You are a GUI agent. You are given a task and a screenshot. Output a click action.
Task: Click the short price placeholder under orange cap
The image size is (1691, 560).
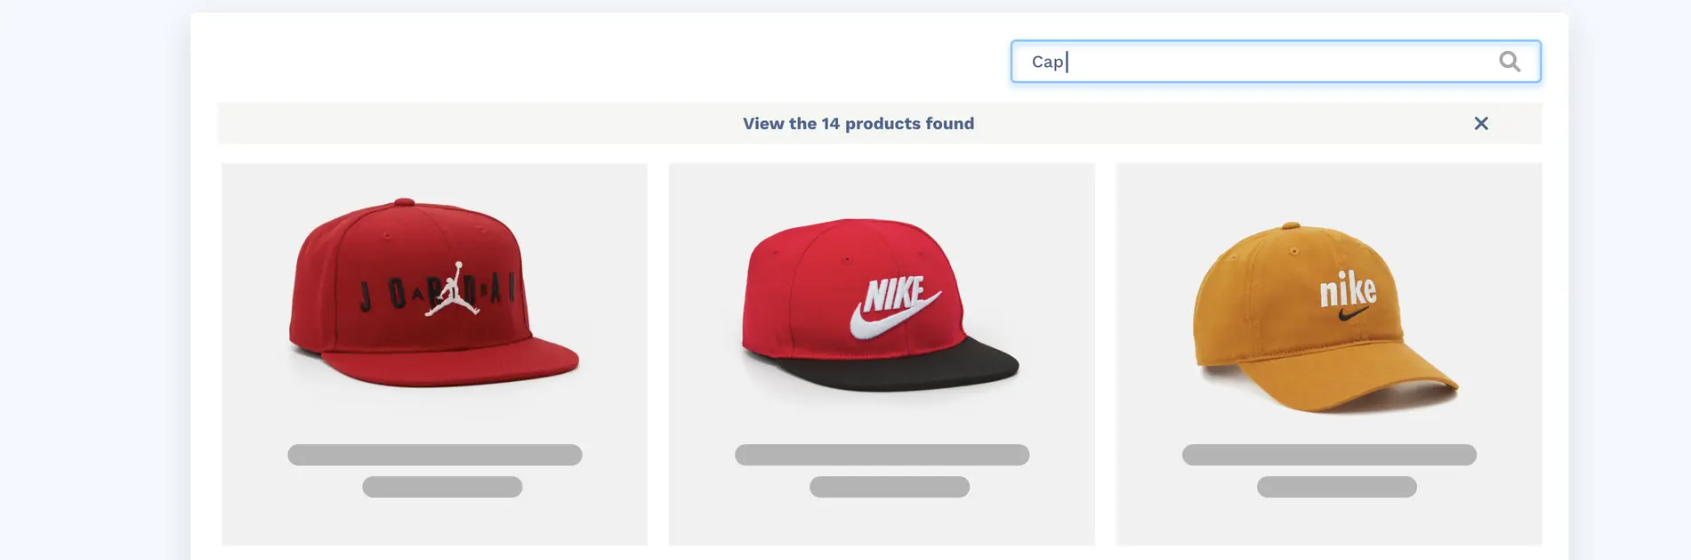point(1336,487)
